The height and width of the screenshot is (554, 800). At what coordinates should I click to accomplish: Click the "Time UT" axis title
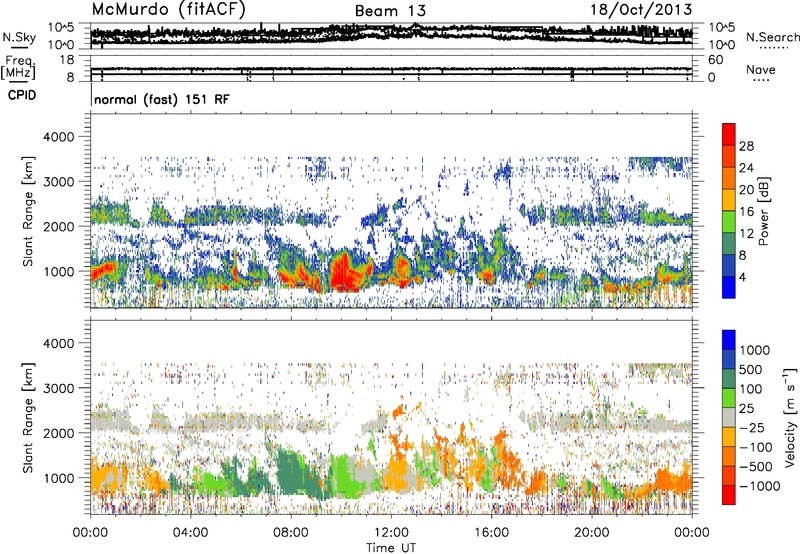[x=391, y=548]
